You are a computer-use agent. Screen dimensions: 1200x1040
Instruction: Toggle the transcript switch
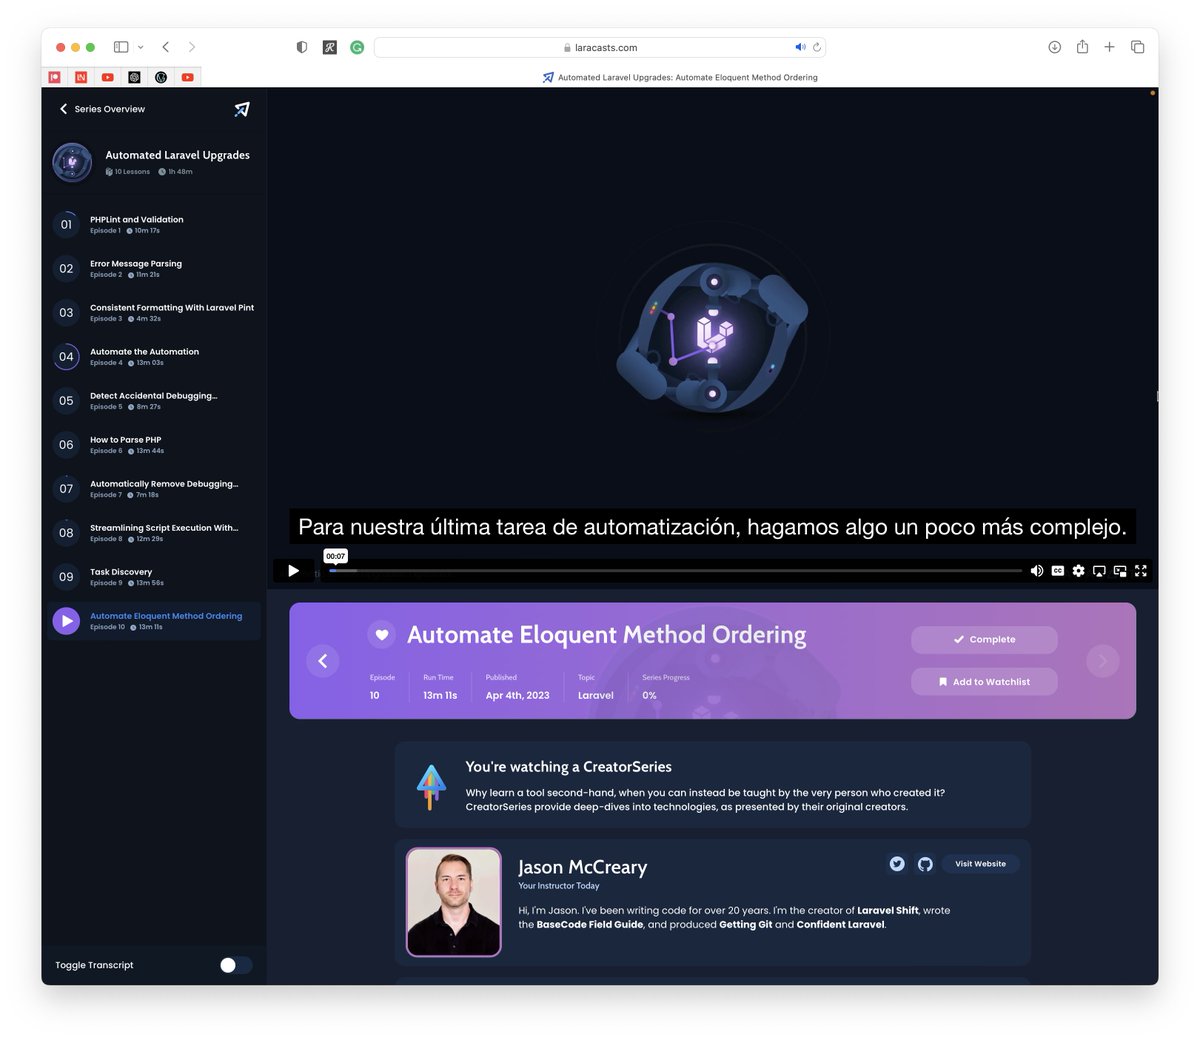pos(236,965)
